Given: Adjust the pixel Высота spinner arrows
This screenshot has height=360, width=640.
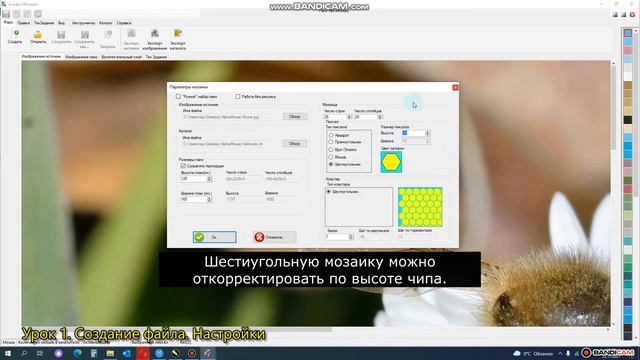Looking at the screenshot, I should (x=427, y=133).
